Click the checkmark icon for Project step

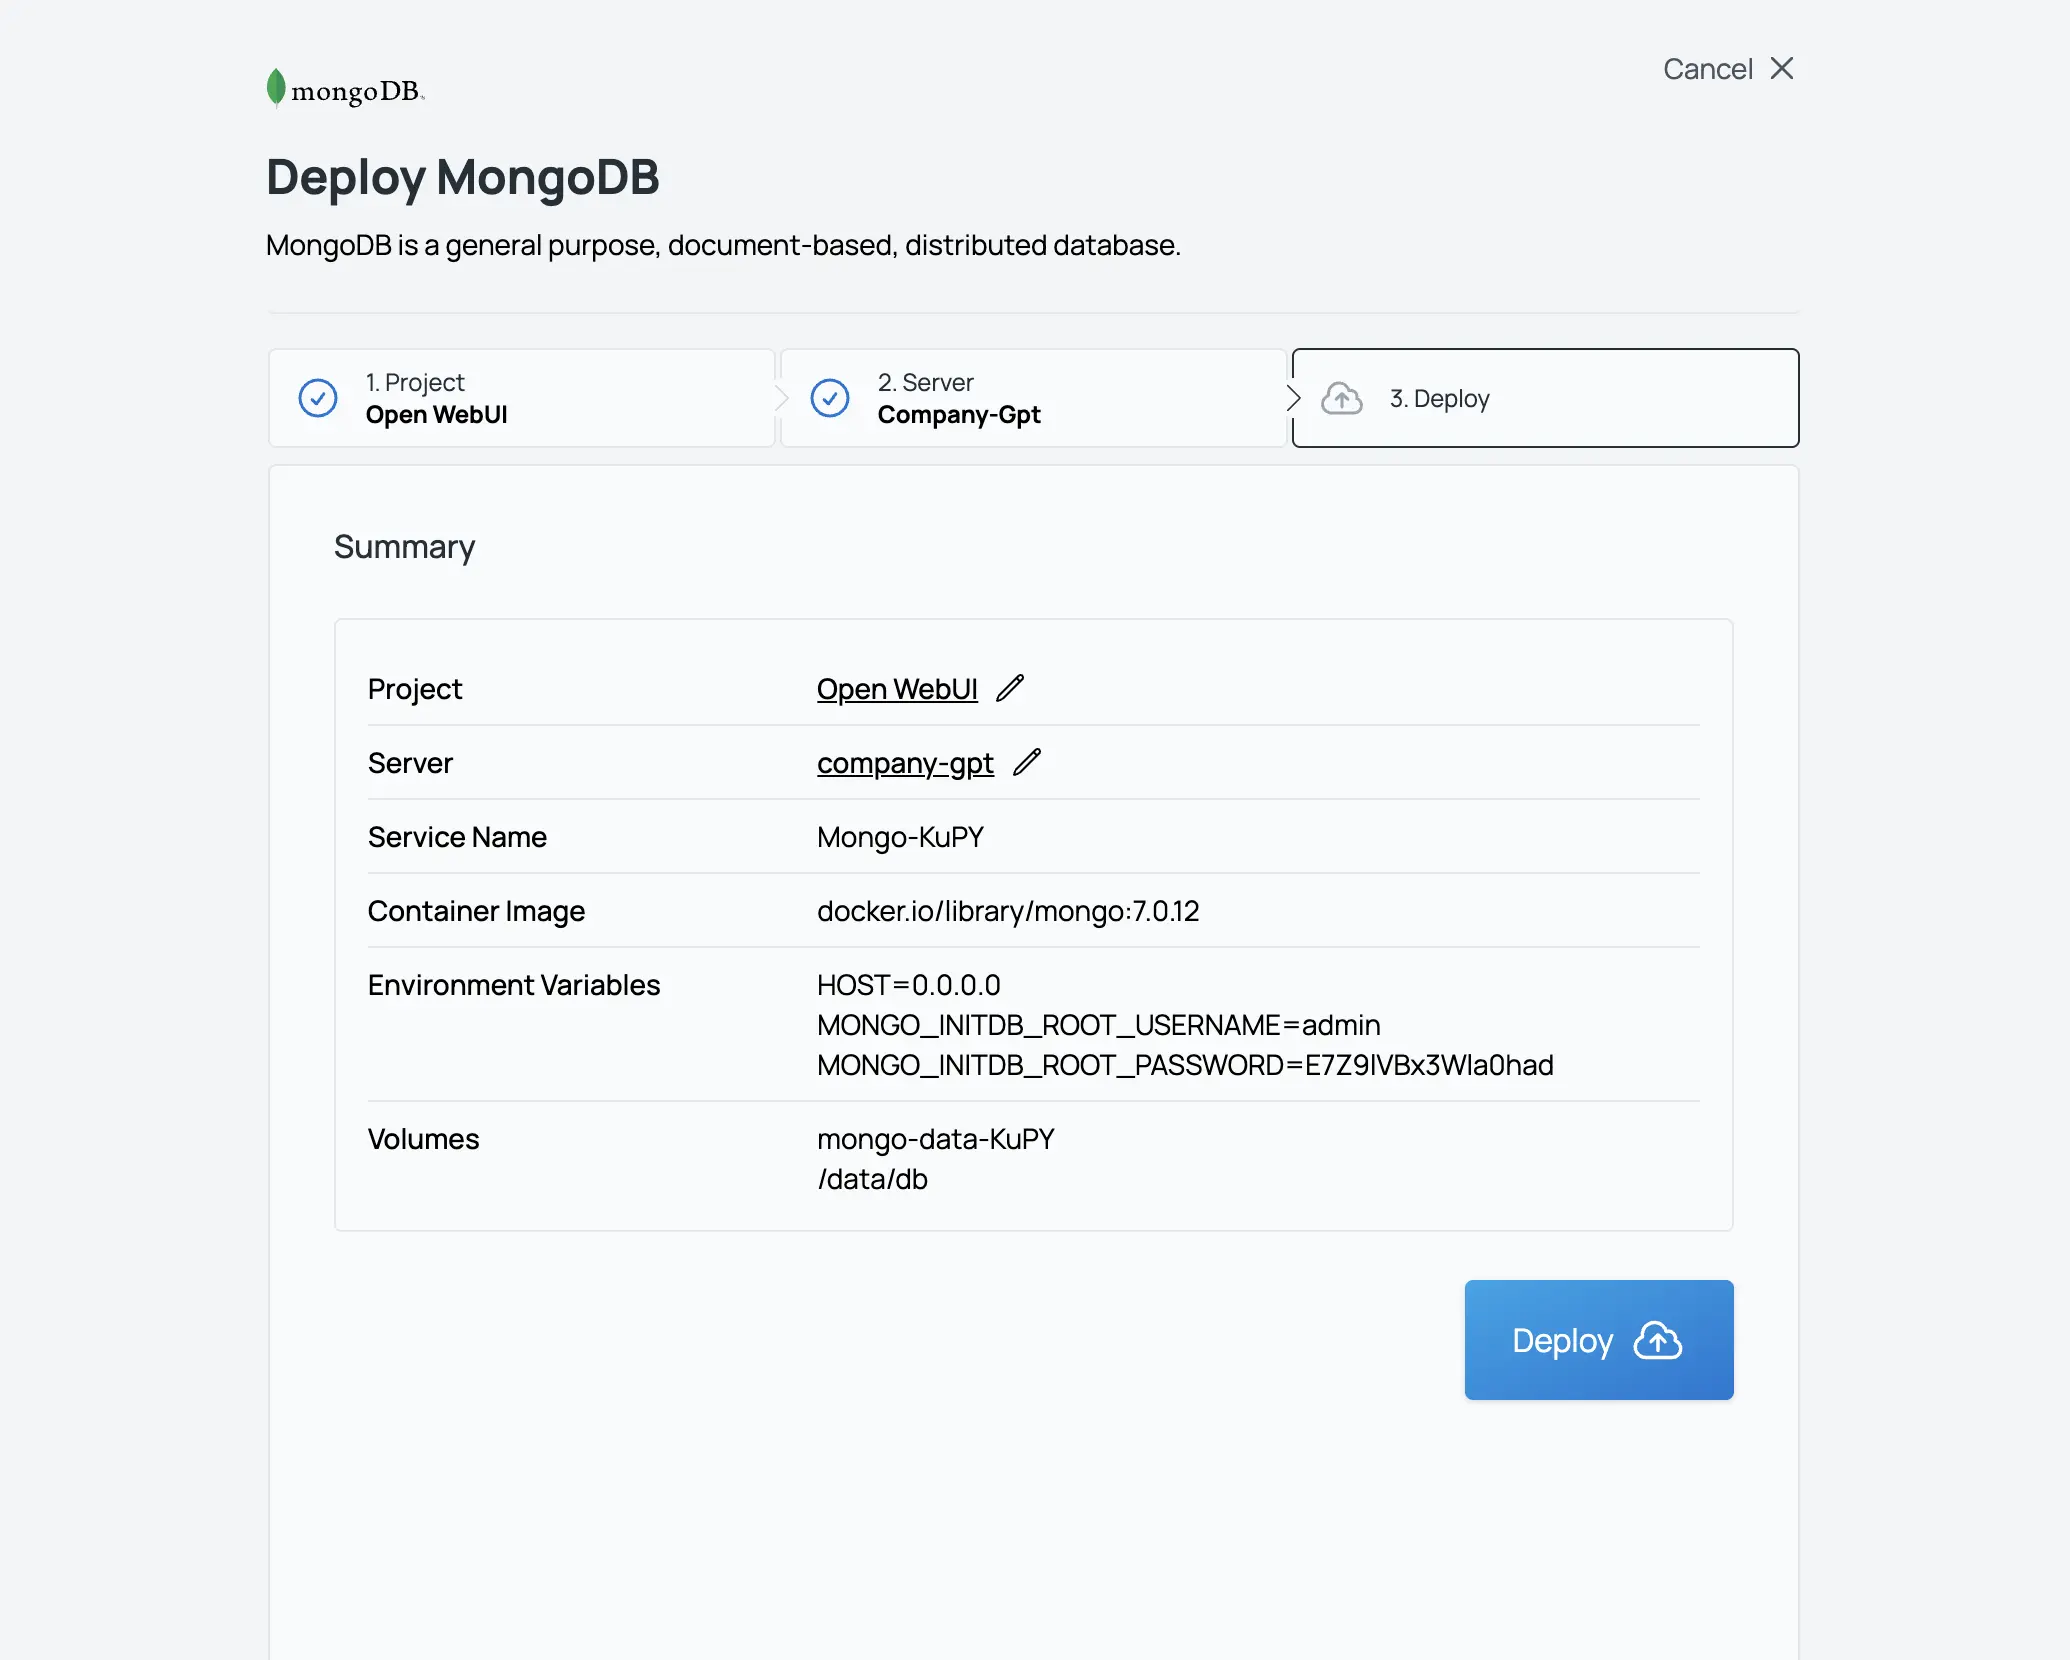coord(318,398)
